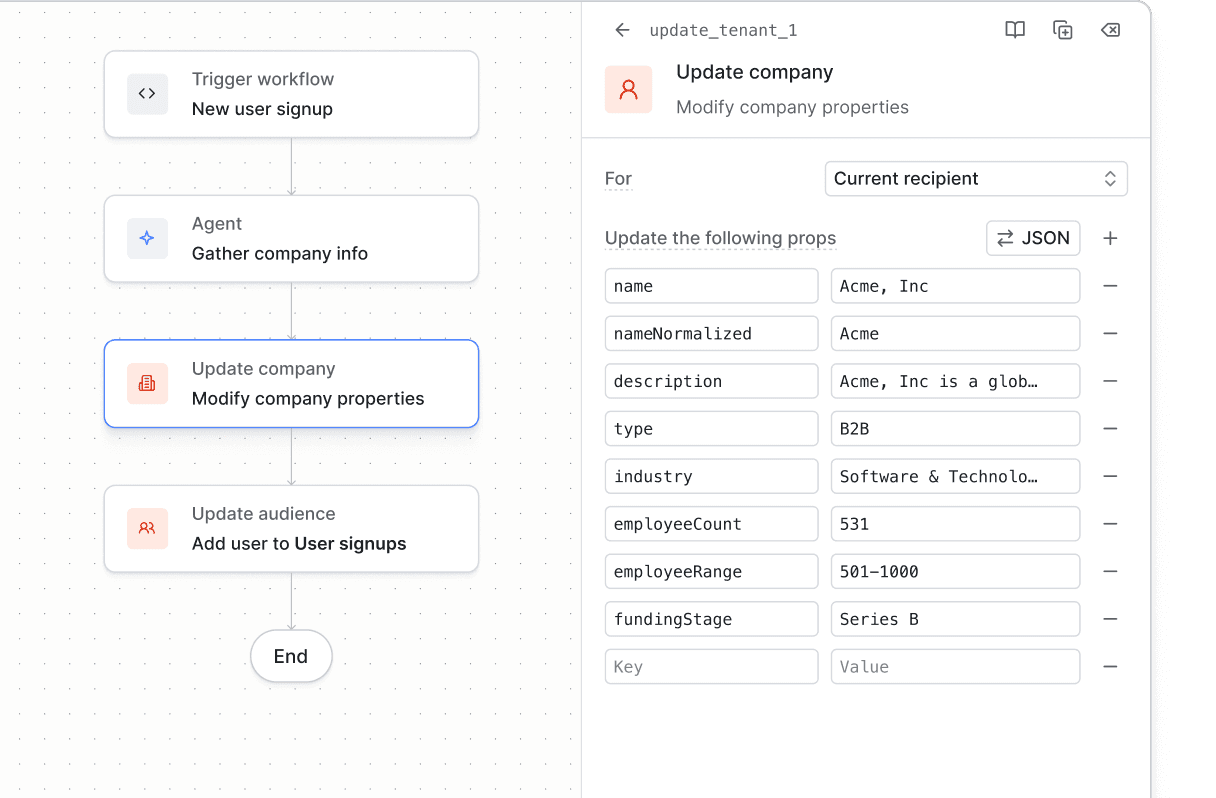Image resolution: width=1216 pixels, height=798 pixels.
Task: Remove the employeeCount property row
Action: pos(1110,523)
